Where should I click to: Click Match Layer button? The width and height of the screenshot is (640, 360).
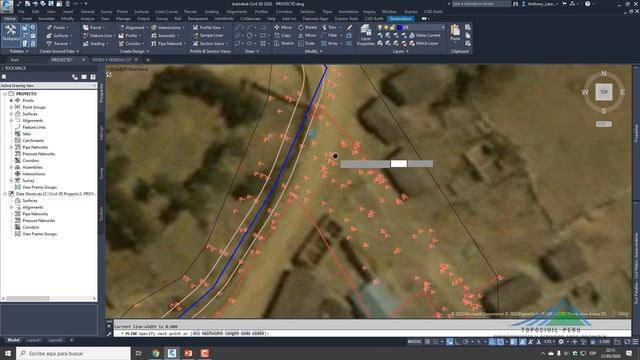[424, 43]
